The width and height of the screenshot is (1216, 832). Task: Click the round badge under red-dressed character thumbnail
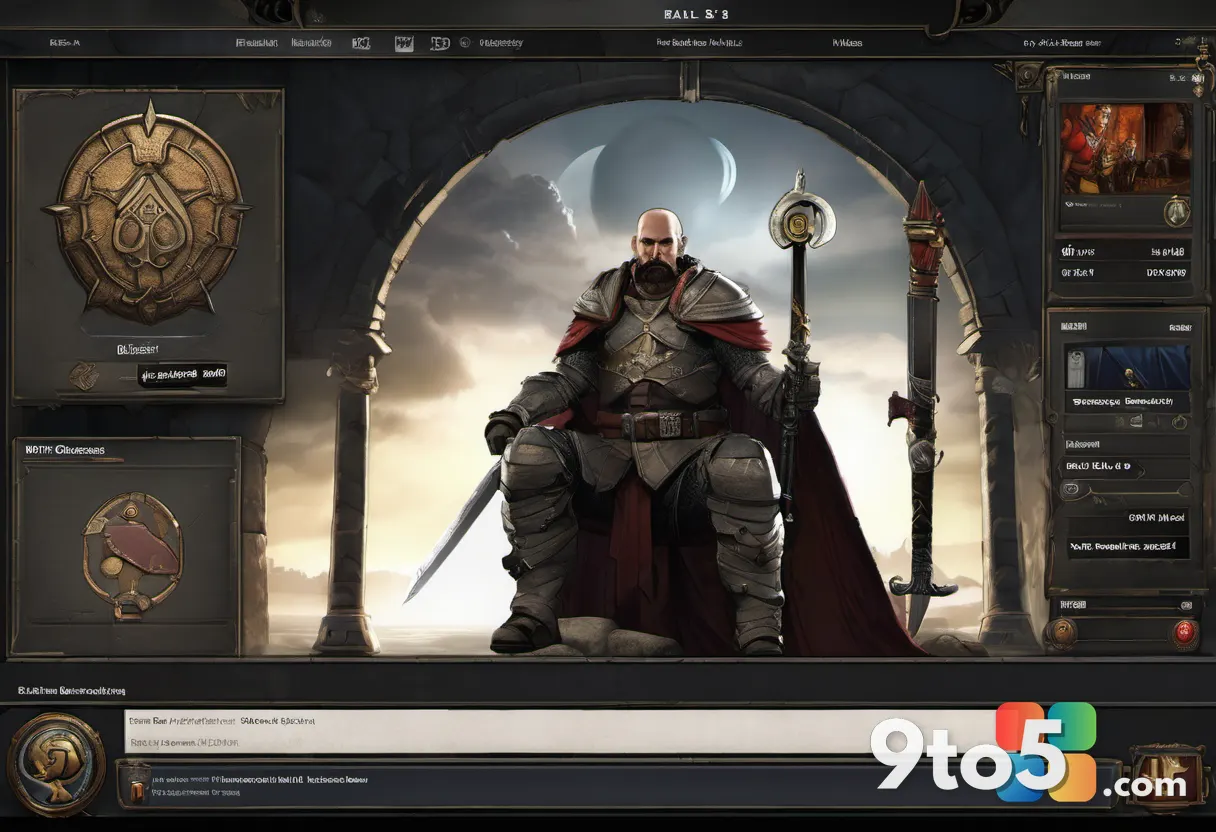click(x=1177, y=211)
